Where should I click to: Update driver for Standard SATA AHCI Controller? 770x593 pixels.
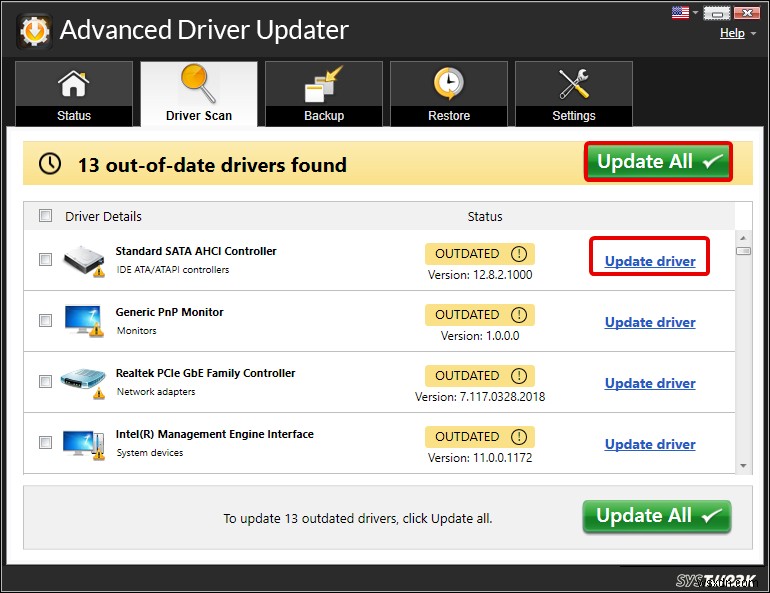[650, 261]
